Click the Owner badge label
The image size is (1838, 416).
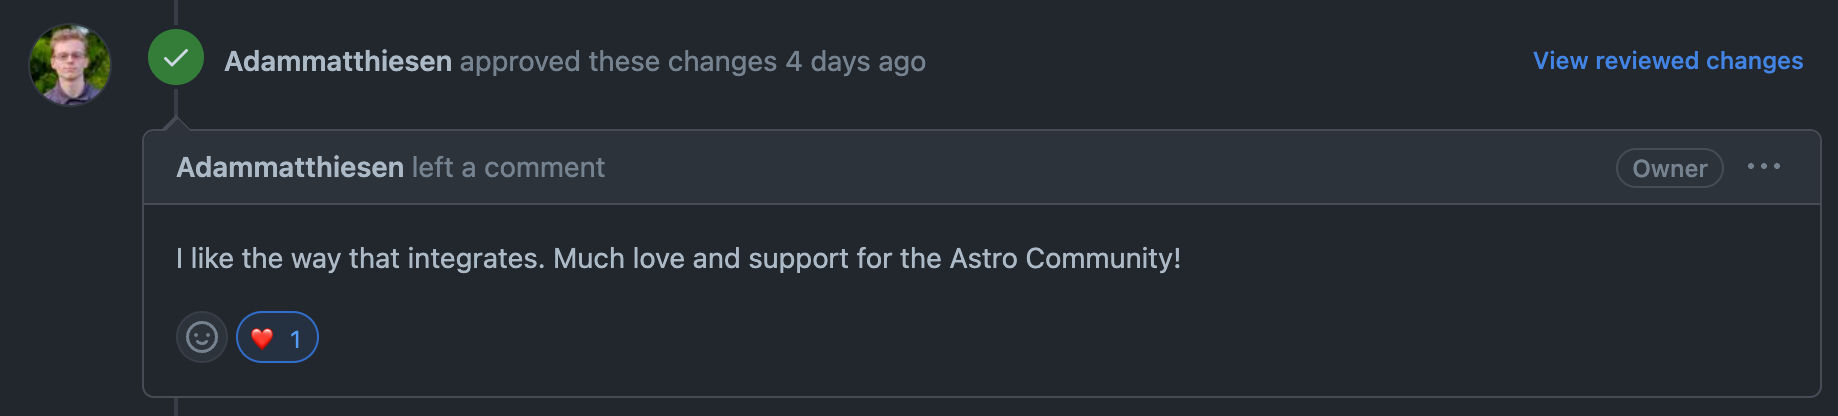click(x=1669, y=168)
